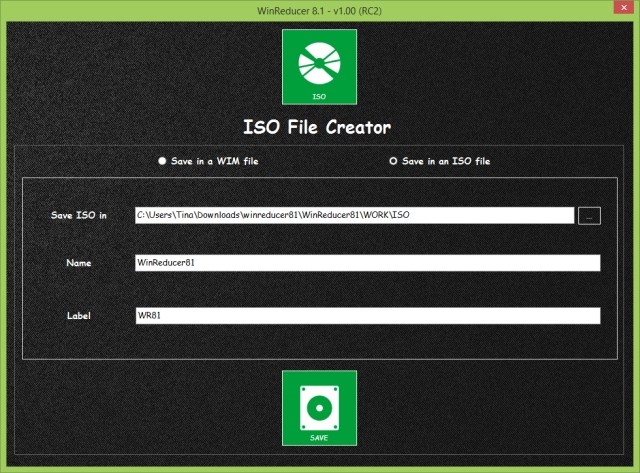Click the 'Label' field label
This screenshot has height=473, width=640.
tap(79, 316)
